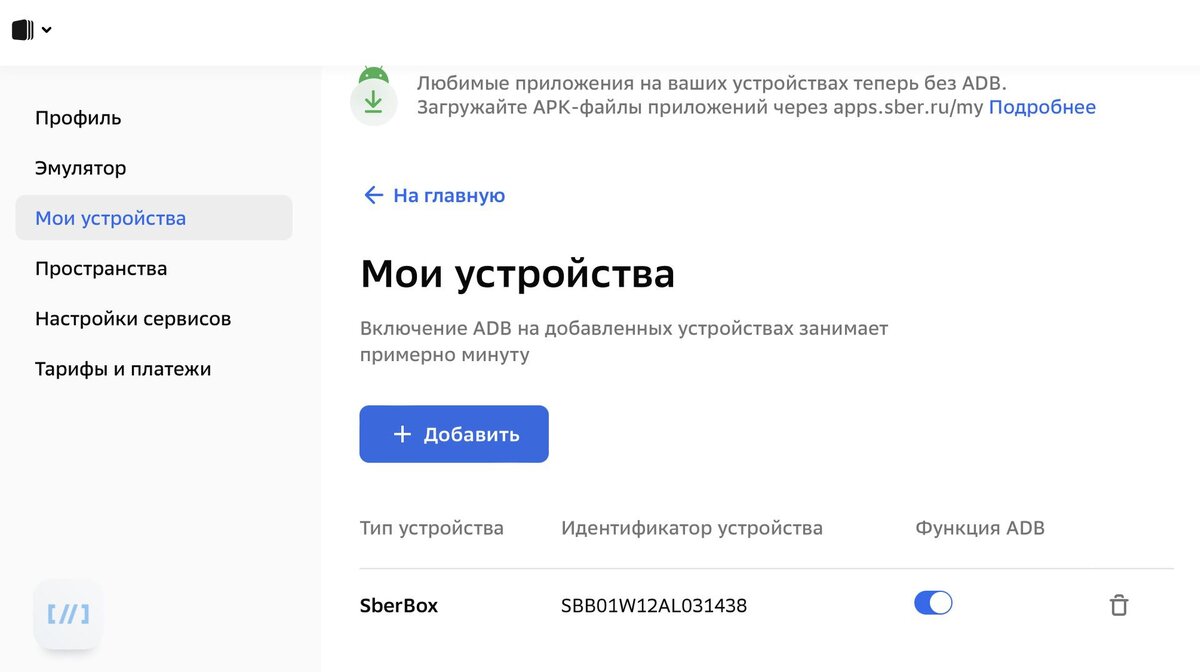Click the Добавить button to add a device
The height and width of the screenshot is (672, 1200).
pyautogui.click(x=453, y=434)
